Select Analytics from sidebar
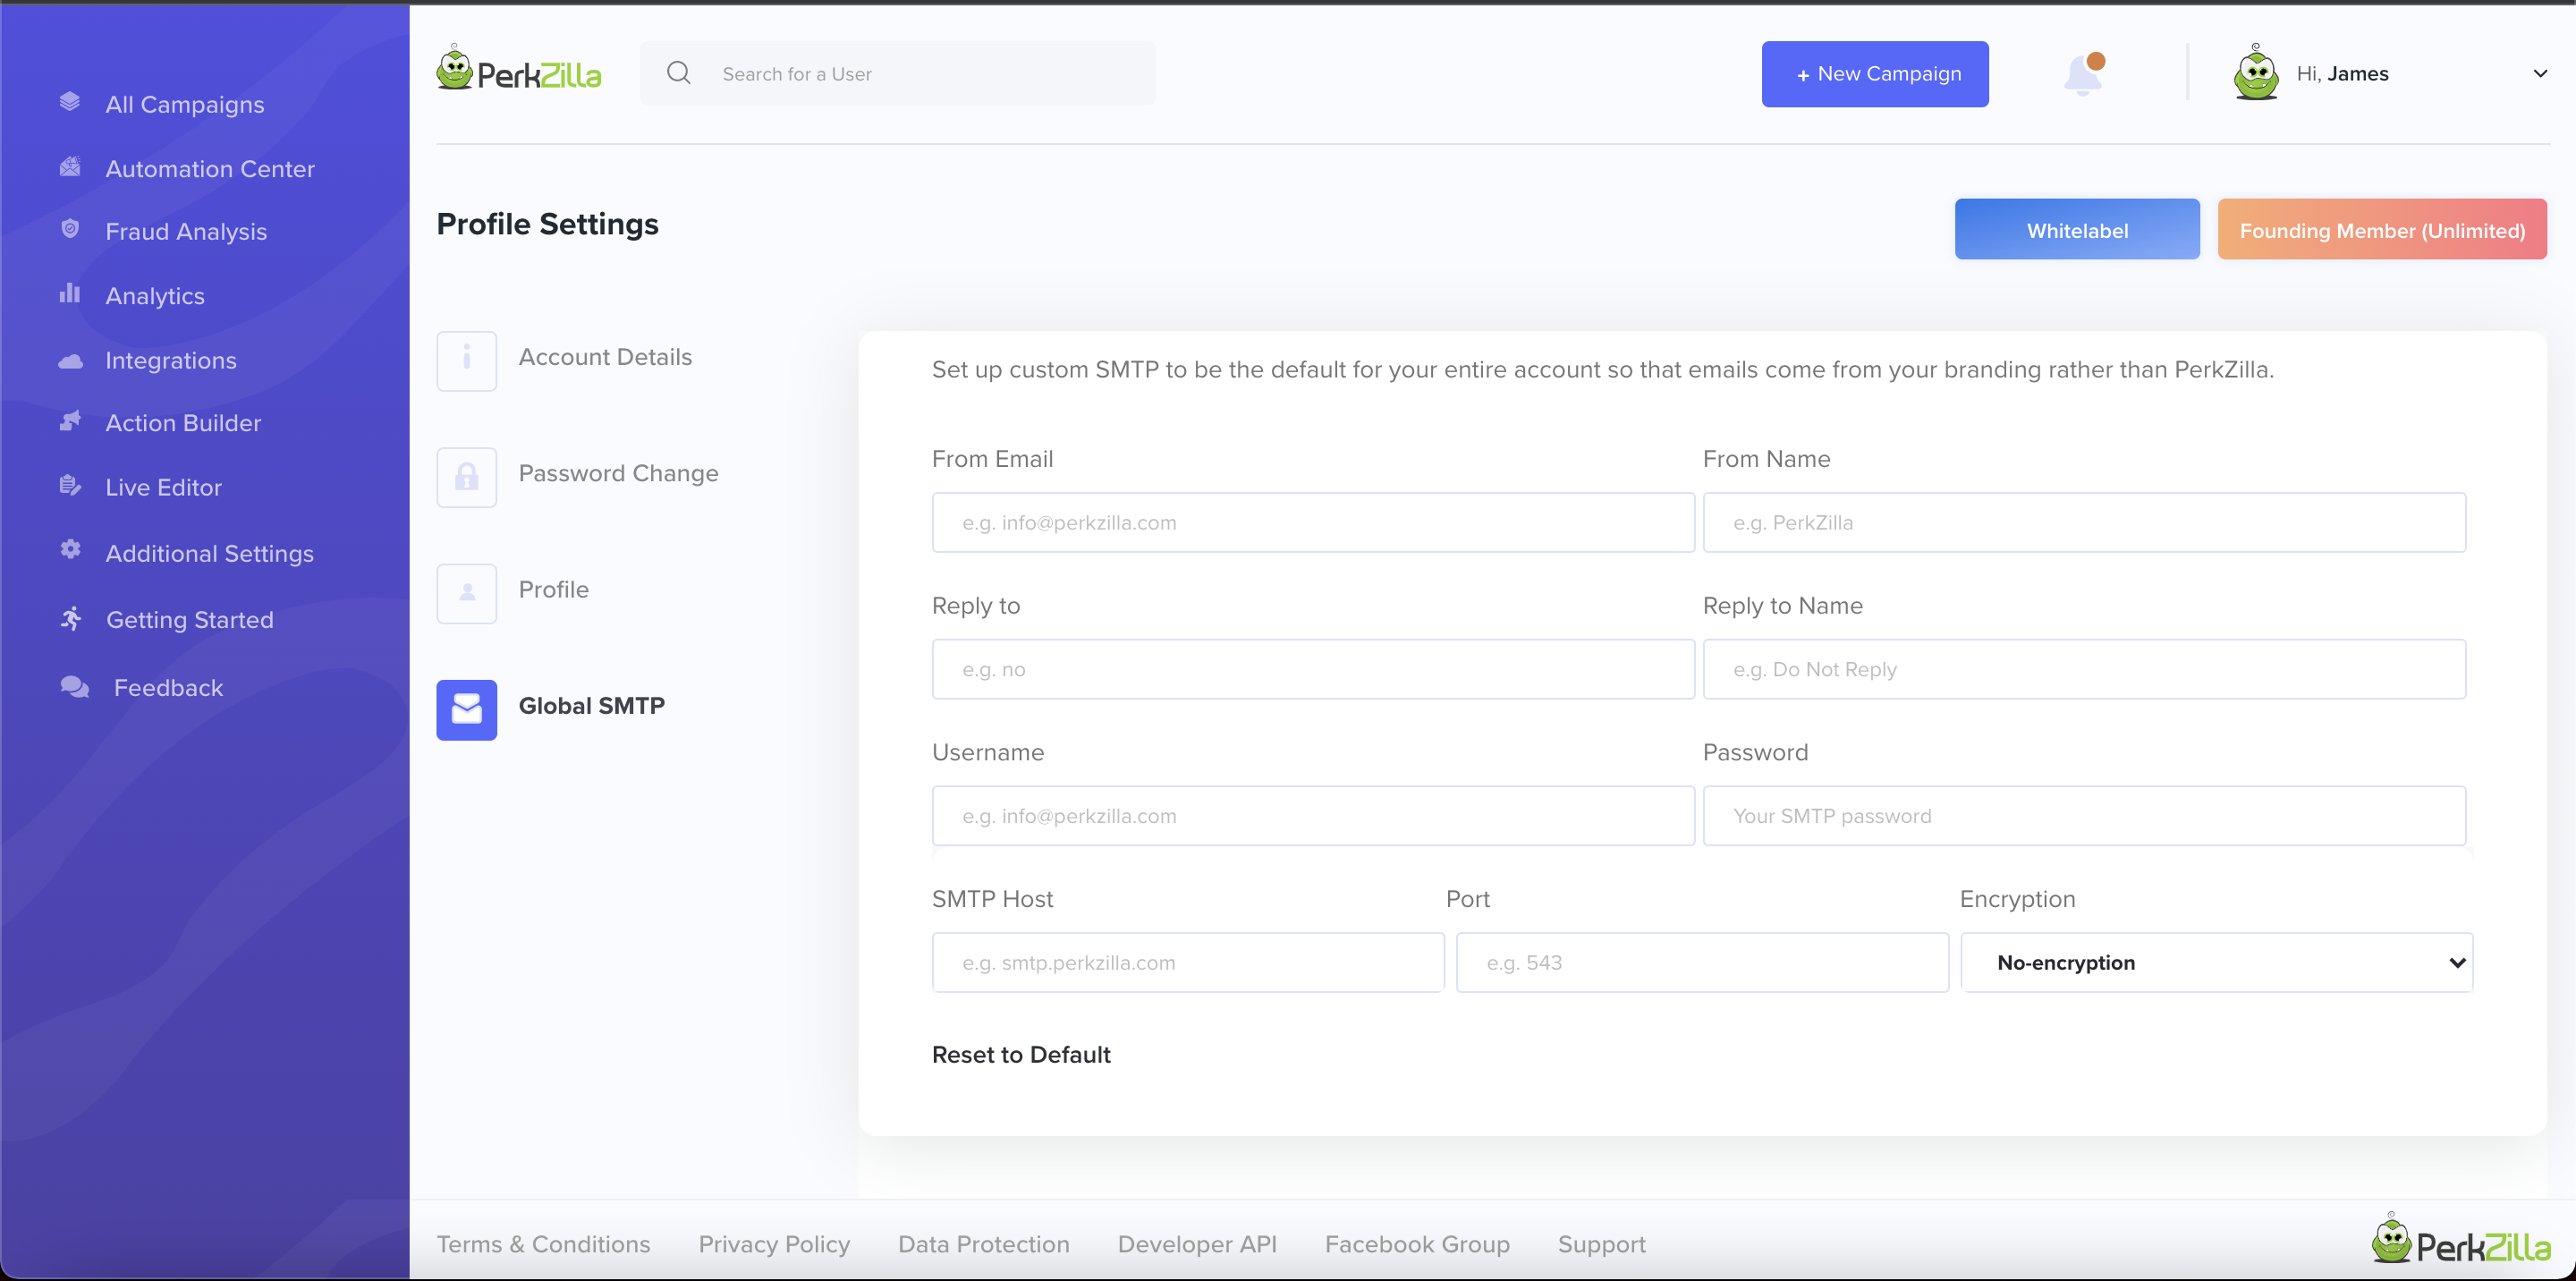This screenshot has height=1281, width=2576. (x=155, y=296)
